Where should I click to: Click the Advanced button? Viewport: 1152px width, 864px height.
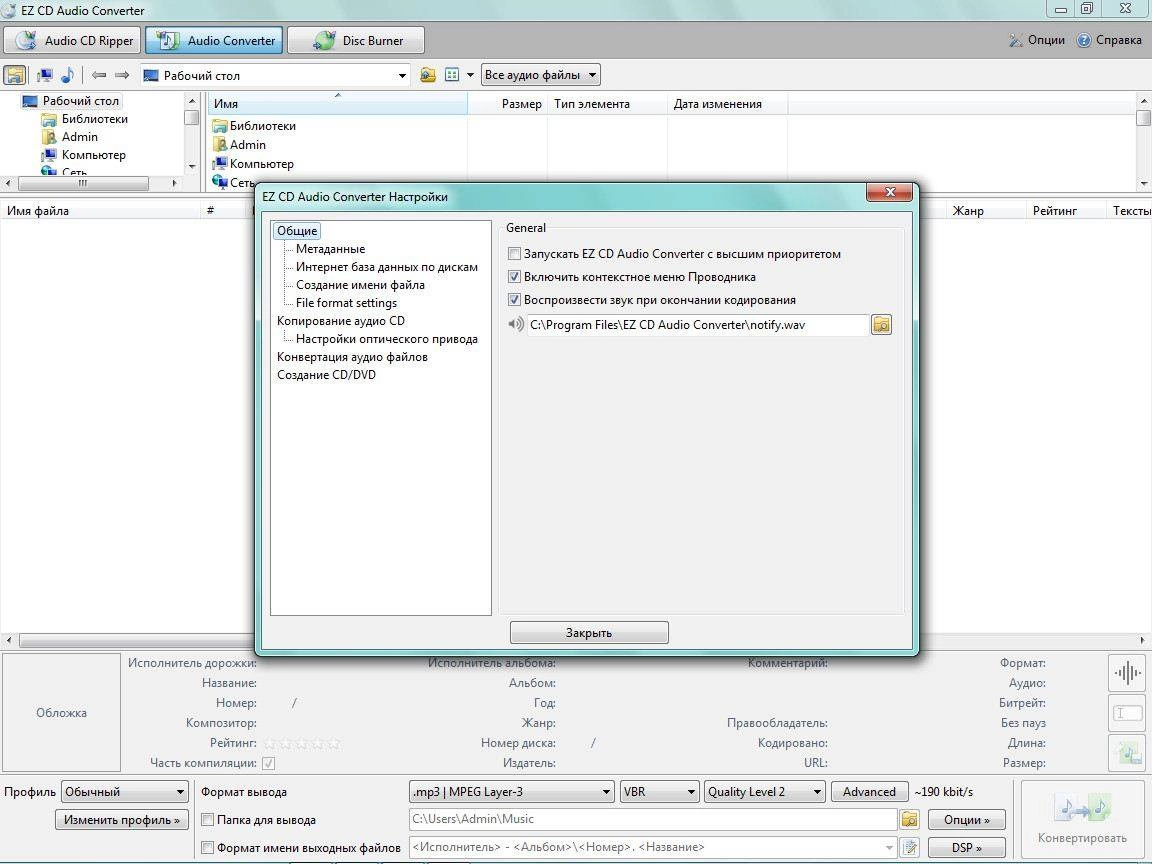pos(869,792)
